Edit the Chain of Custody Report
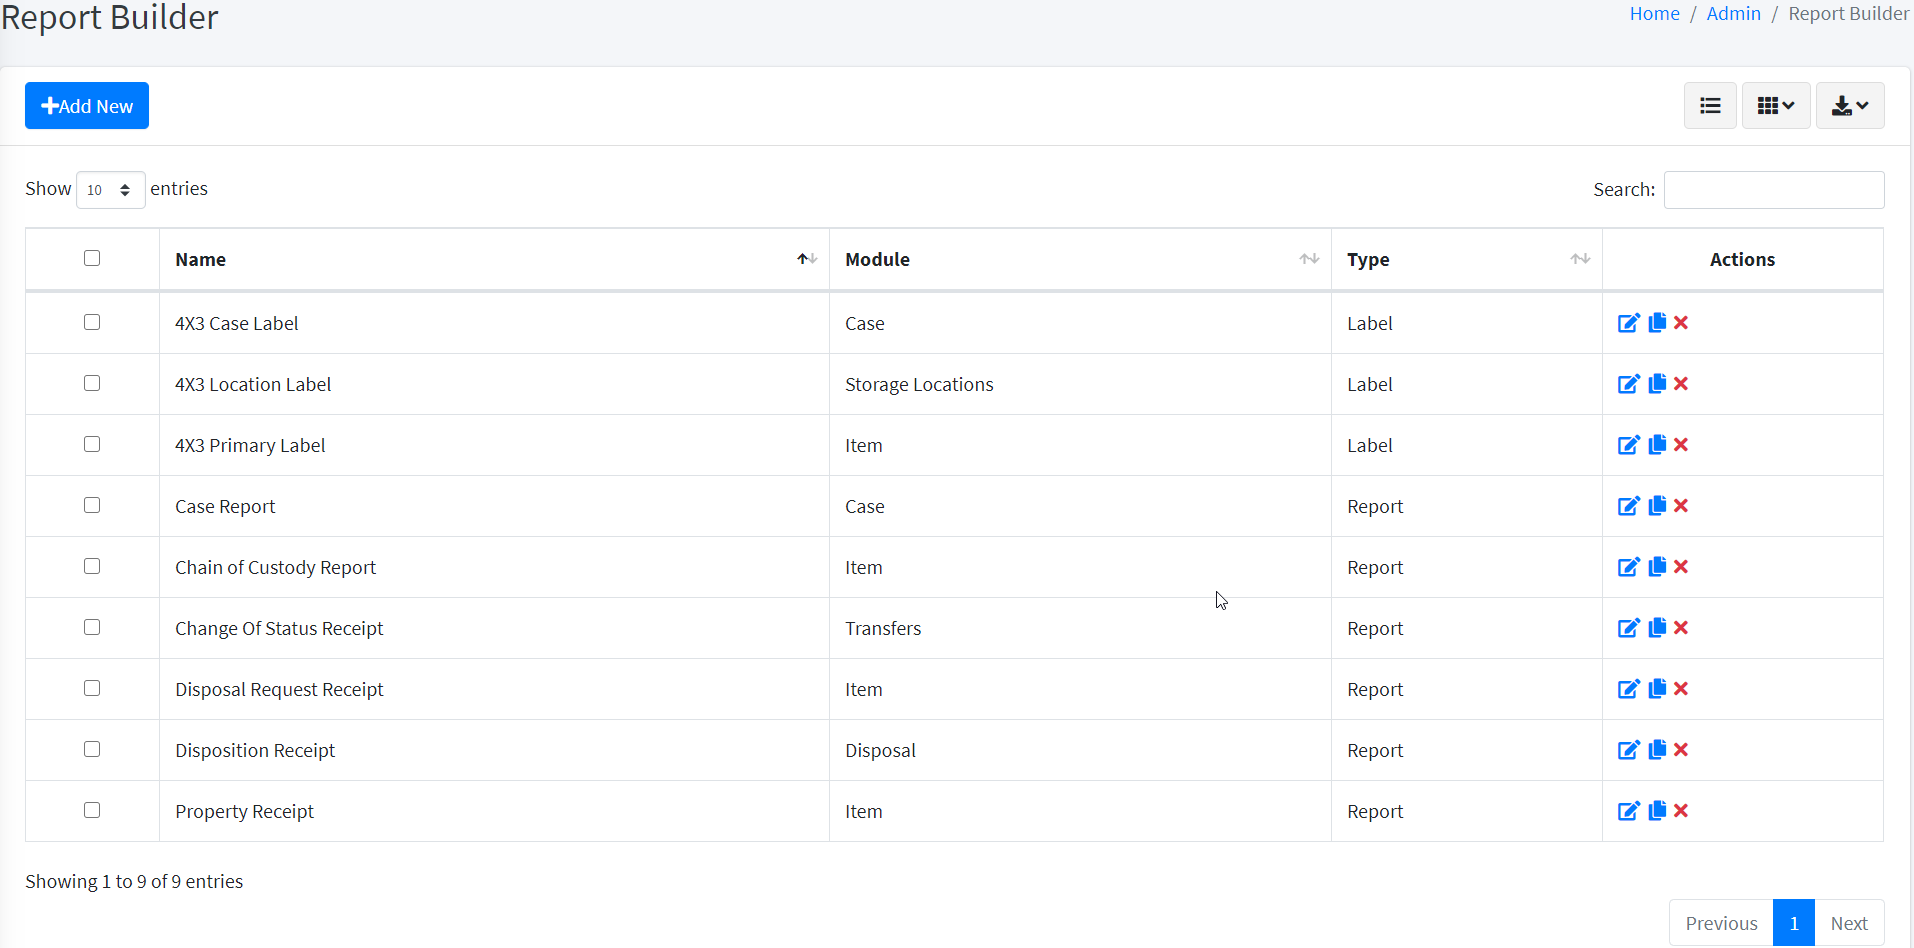The image size is (1914, 948). coord(1629,567)
